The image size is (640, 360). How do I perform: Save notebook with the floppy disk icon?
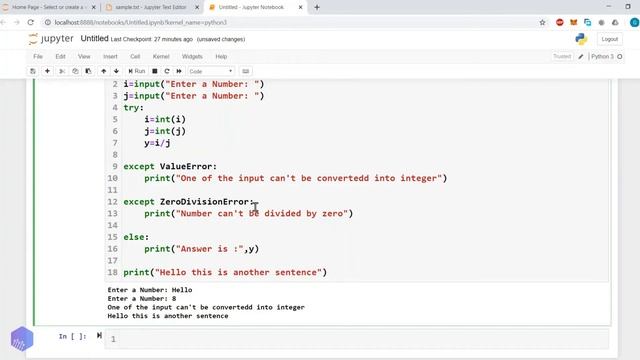coord(33,71)
